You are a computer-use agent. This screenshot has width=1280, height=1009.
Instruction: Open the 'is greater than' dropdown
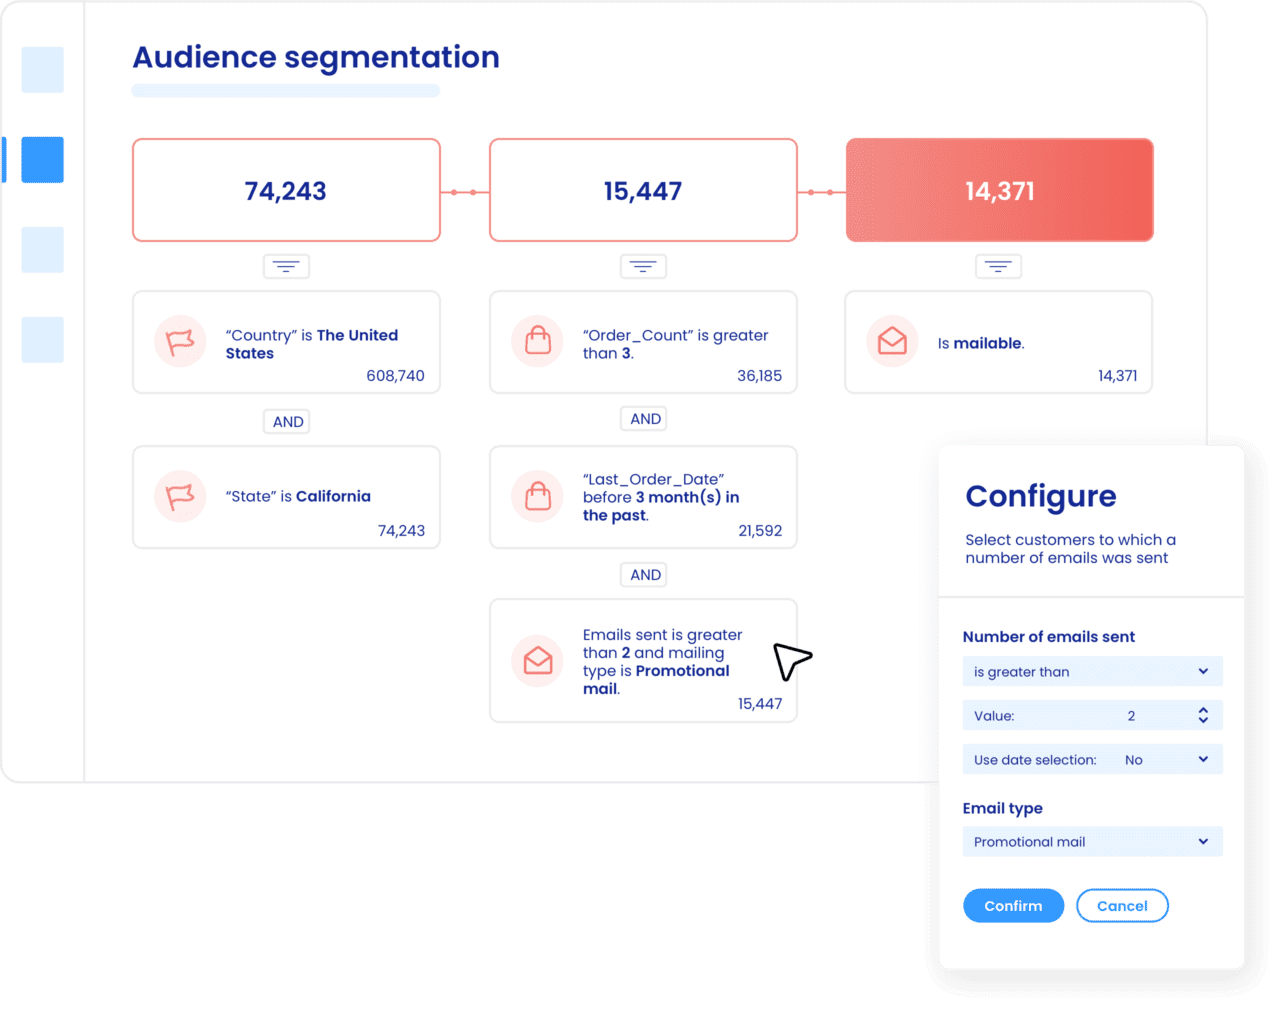(x=1092, y=672)
